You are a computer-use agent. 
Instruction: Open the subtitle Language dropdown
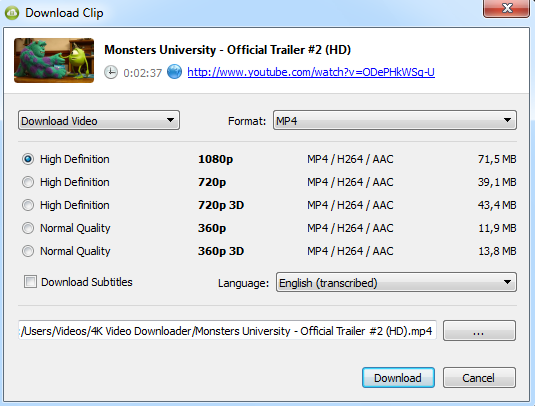pyautogui.click(x=396, y=282)
